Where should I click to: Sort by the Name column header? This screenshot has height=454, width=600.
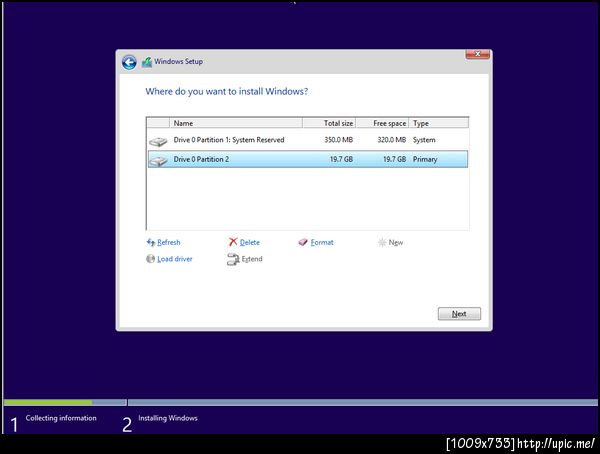point(236,123)
